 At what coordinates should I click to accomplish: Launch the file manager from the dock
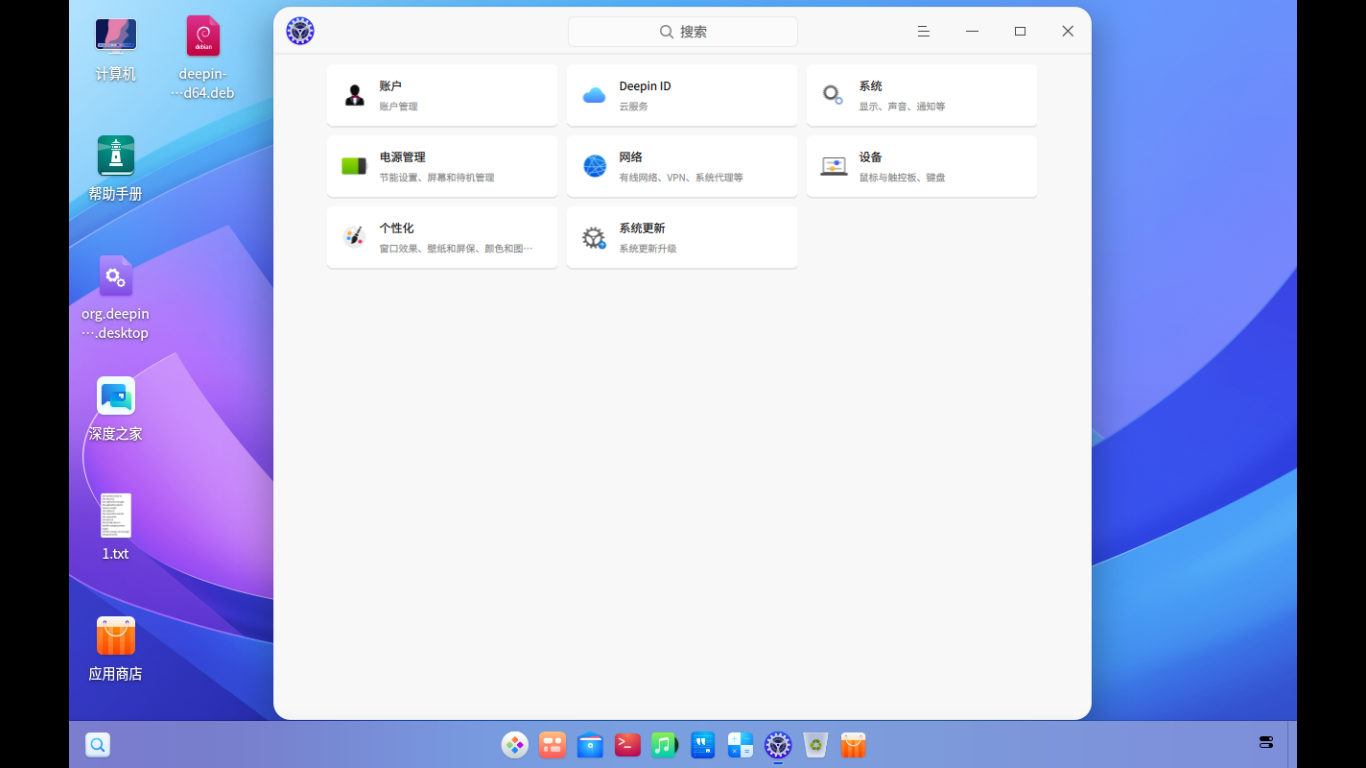[x=590, y=745]
